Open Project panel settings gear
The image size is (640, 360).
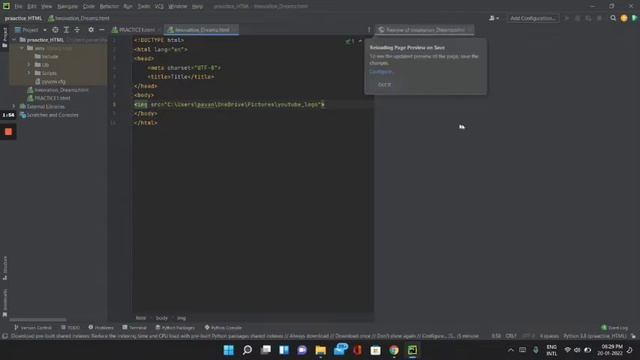[x=91, y=30]
